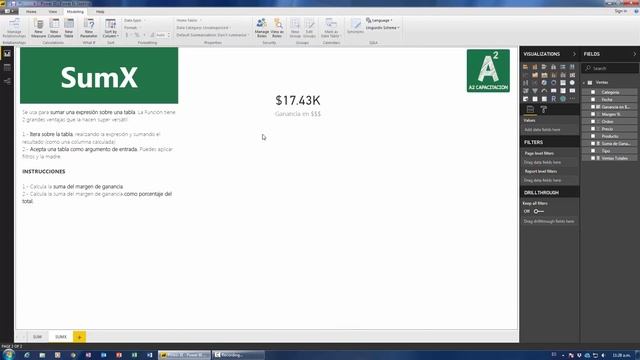Create a New Column
The height and width of the screenshot is (360, 640).
(54, 28)
